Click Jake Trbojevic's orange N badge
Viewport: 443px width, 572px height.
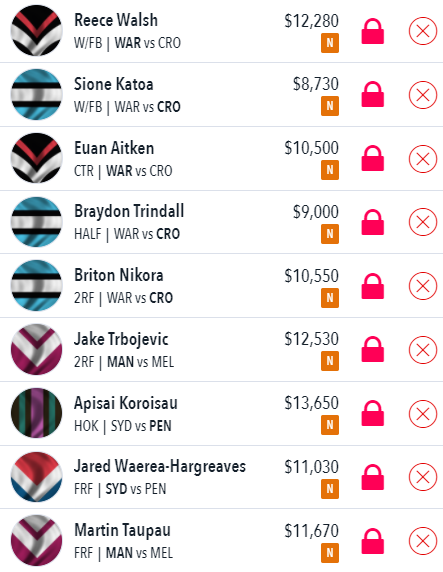pyautogui.click(x=330, y=361)
